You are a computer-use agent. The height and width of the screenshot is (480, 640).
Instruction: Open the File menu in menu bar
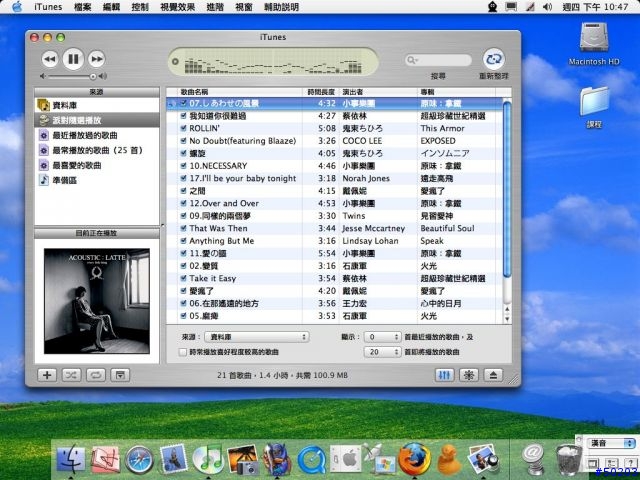tap(82, 7)
